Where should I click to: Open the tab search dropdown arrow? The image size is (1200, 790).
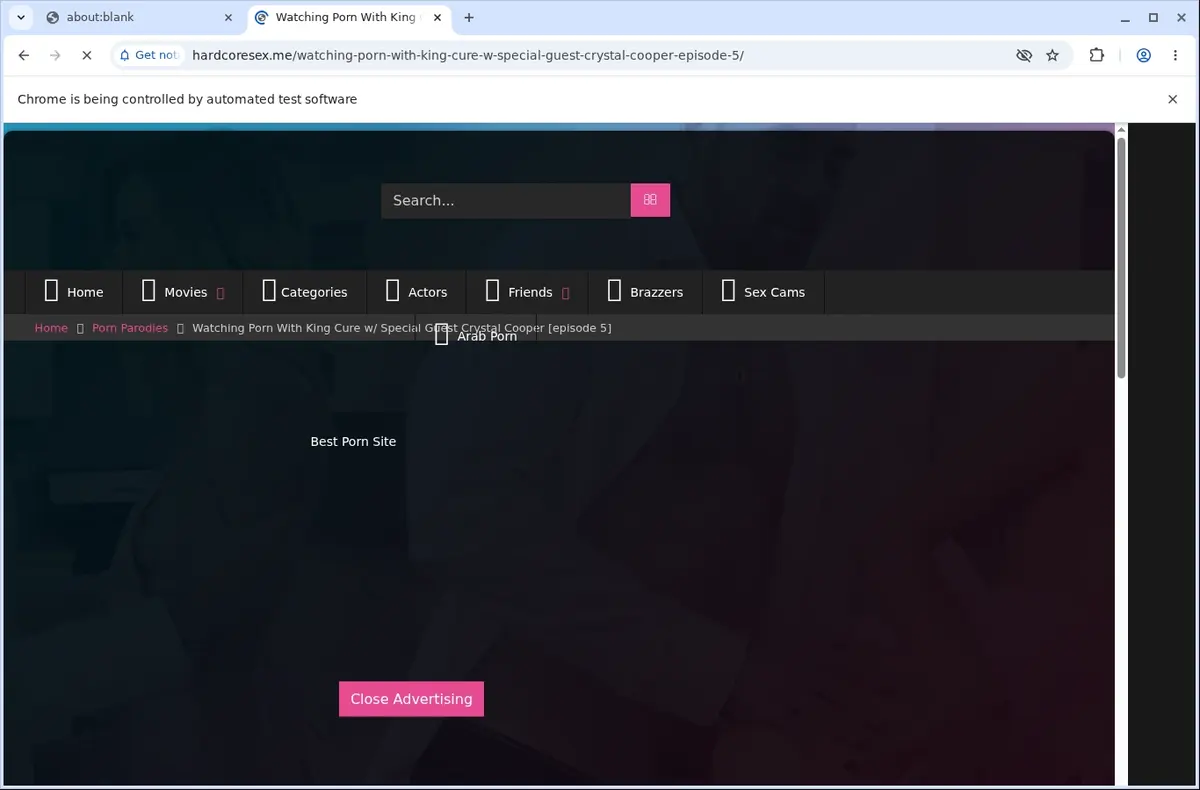pos(21,17)
